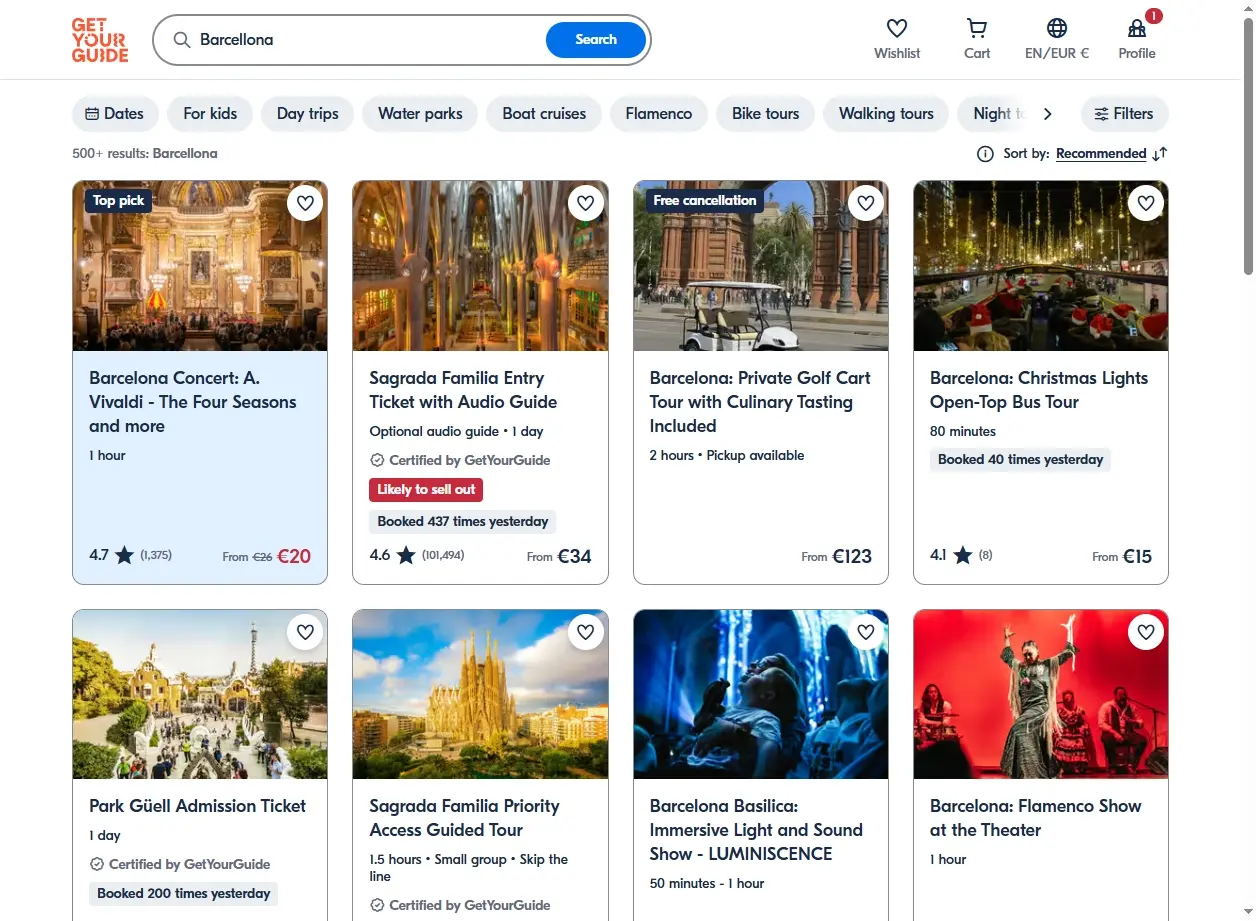Wishlist the Flamenco Show at the Theater
The image size is (1256, 921).
1146,632
